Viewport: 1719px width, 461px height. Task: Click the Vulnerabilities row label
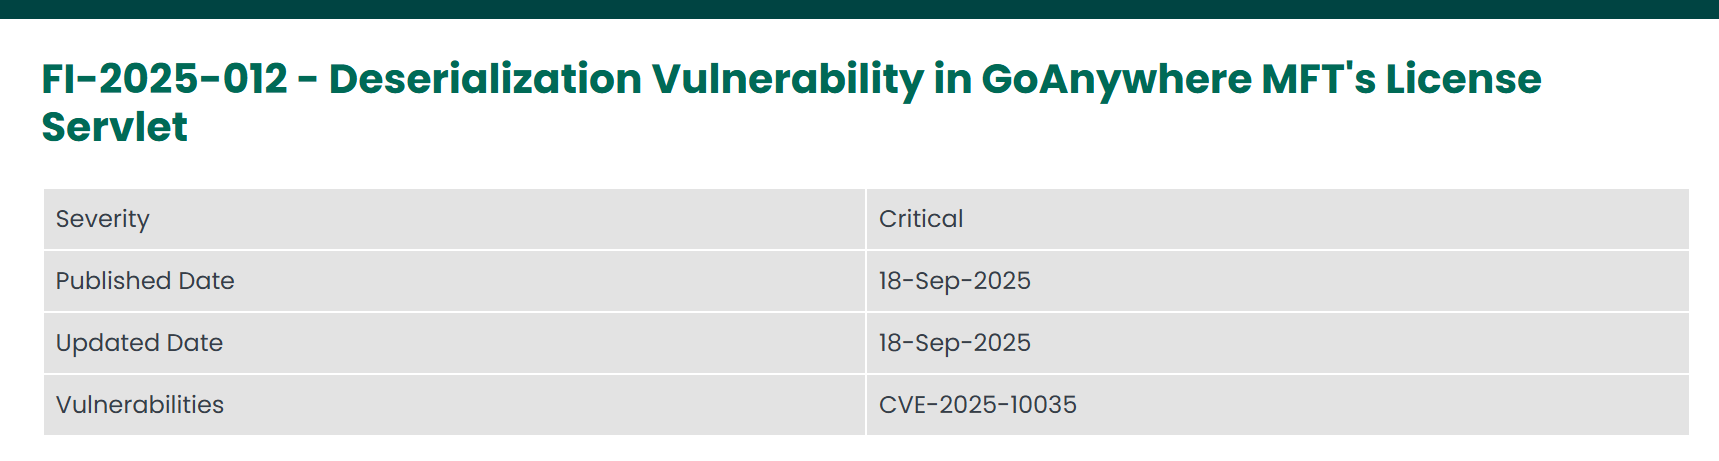[139, 405]
